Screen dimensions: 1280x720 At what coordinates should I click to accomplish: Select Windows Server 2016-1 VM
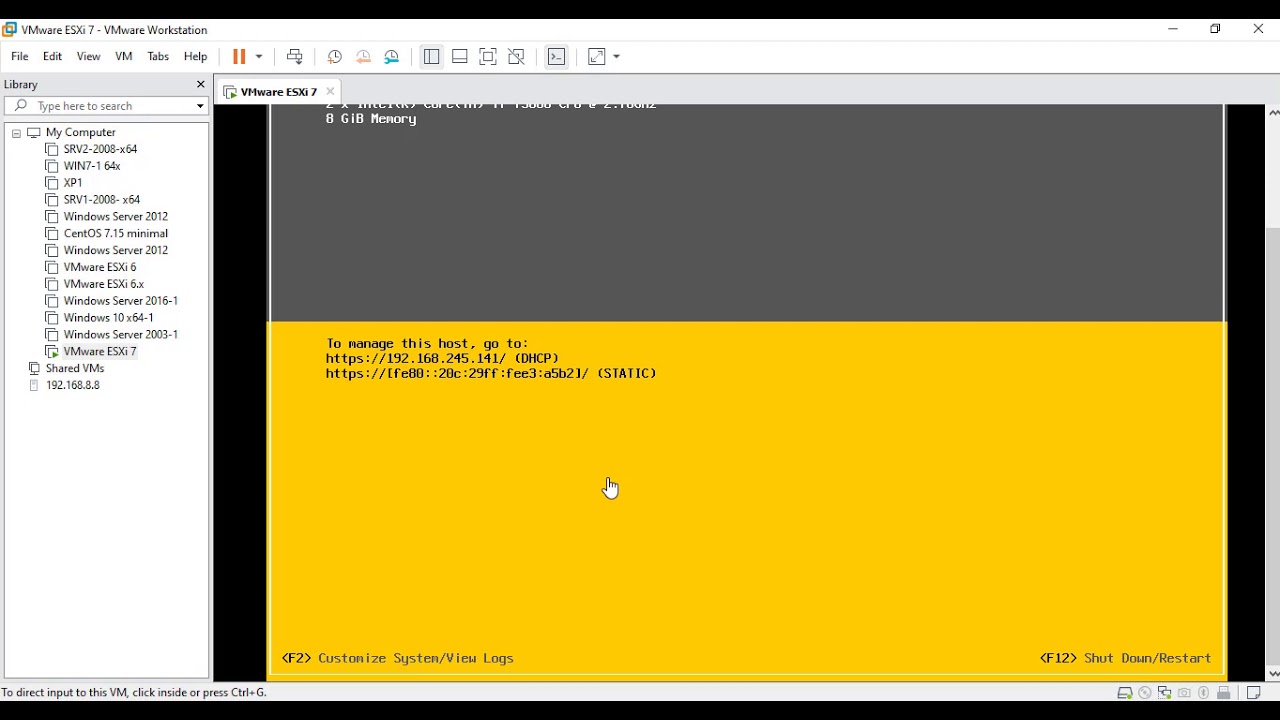(x=121, y=301)
